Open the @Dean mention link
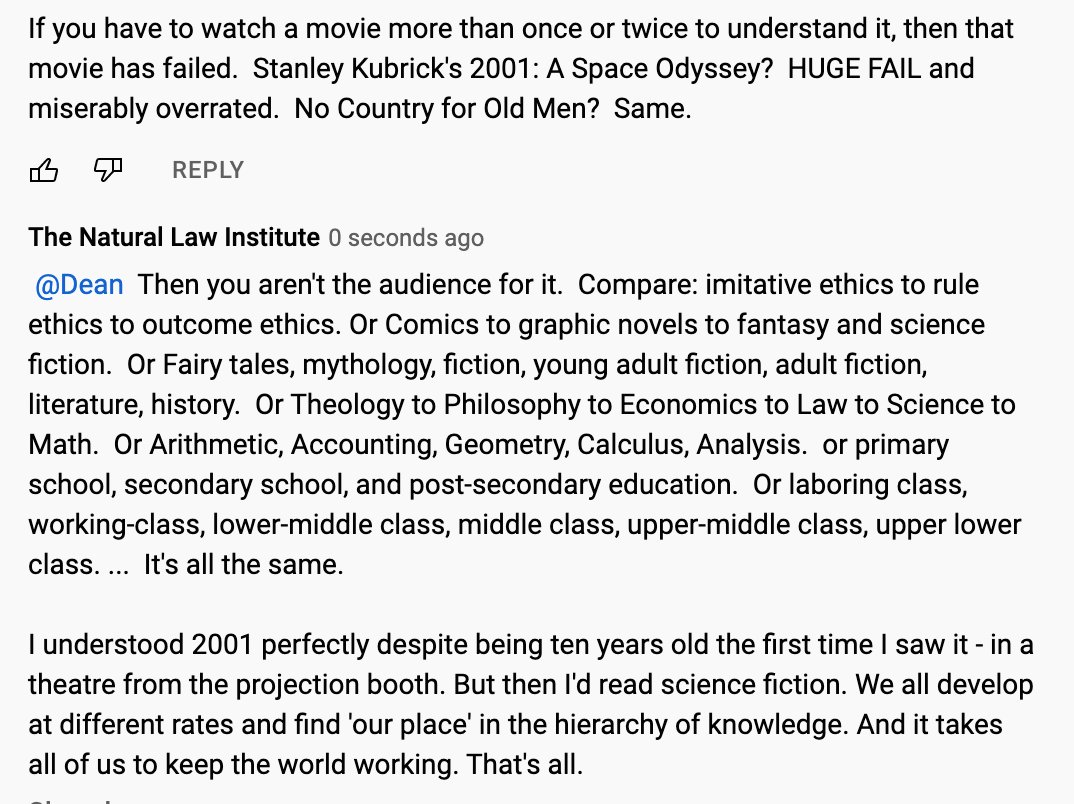Viewport: 1074px width, 804px height. [79, 285]
